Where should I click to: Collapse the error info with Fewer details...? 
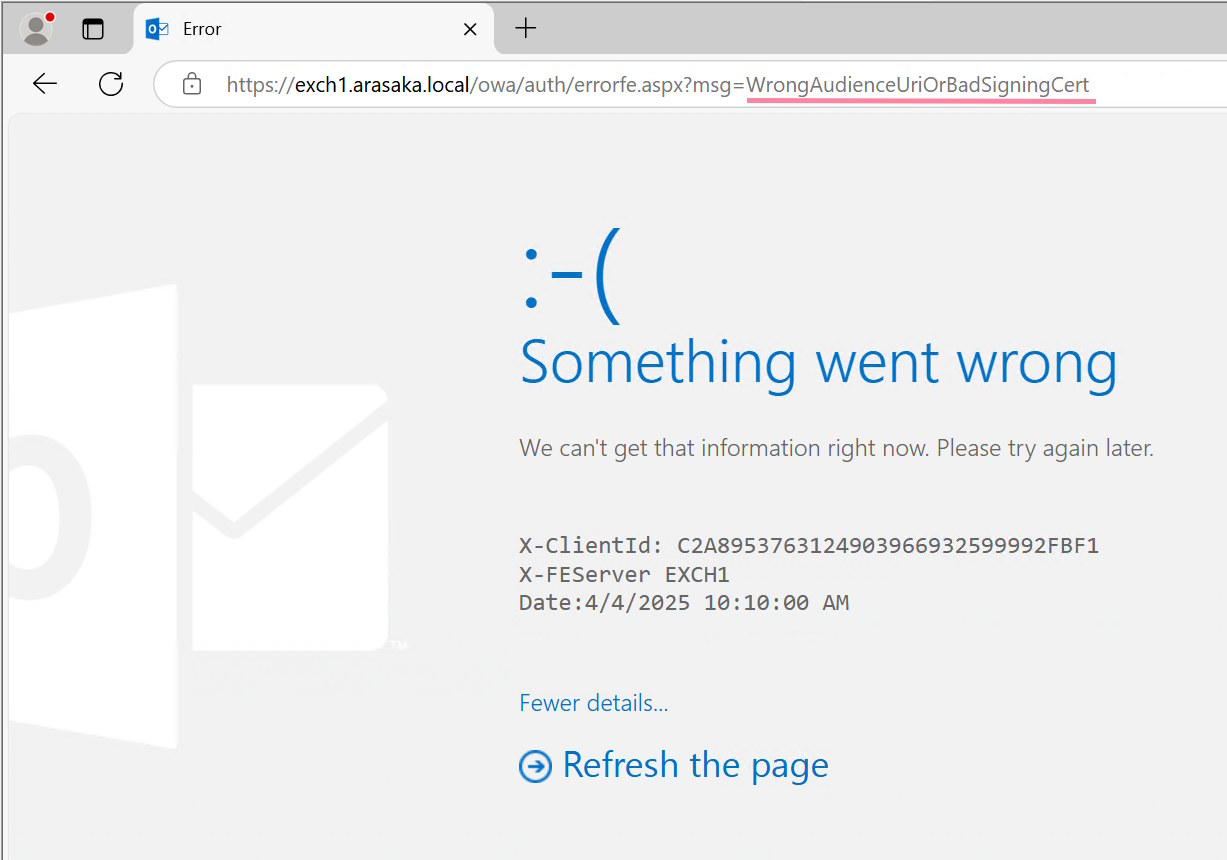(x=593, y=703)
